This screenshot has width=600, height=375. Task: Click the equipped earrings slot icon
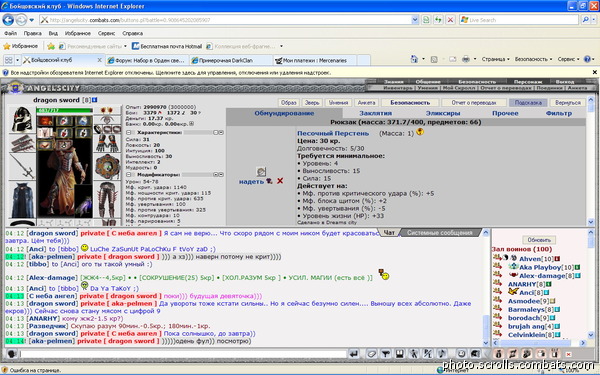click(107, 111)
